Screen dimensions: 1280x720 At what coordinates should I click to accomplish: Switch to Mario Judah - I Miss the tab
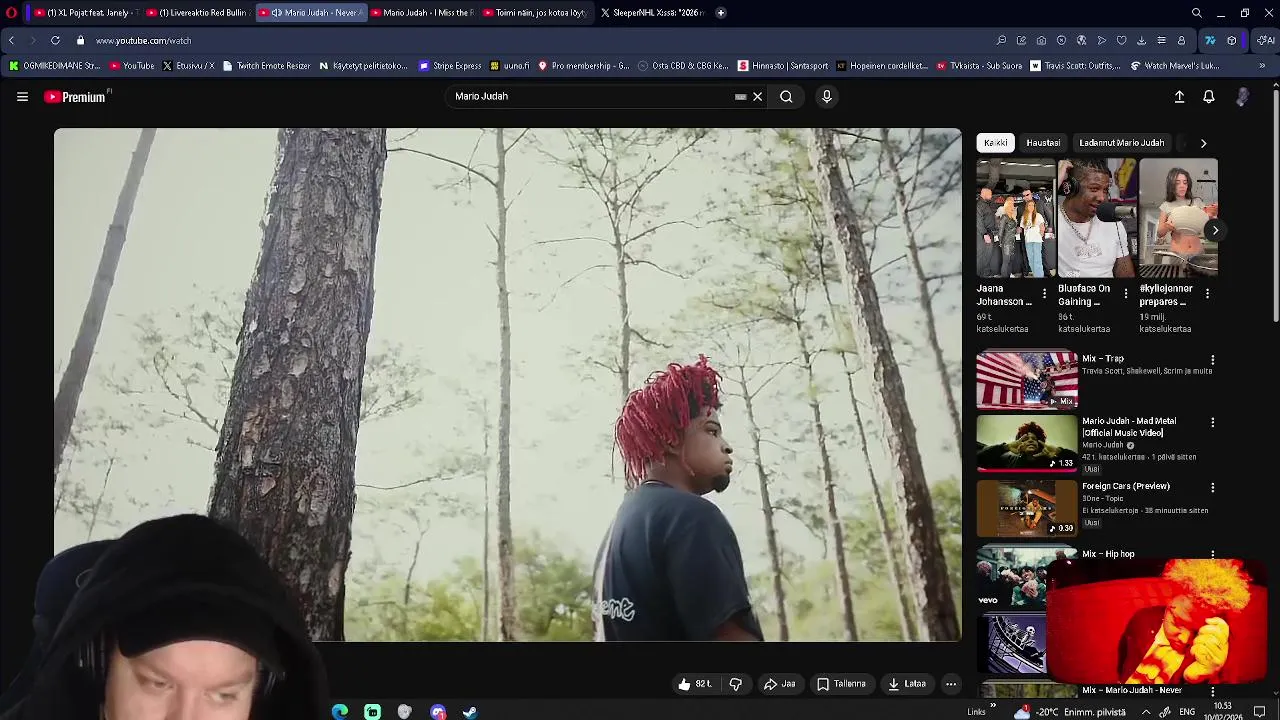coord(424,13)
